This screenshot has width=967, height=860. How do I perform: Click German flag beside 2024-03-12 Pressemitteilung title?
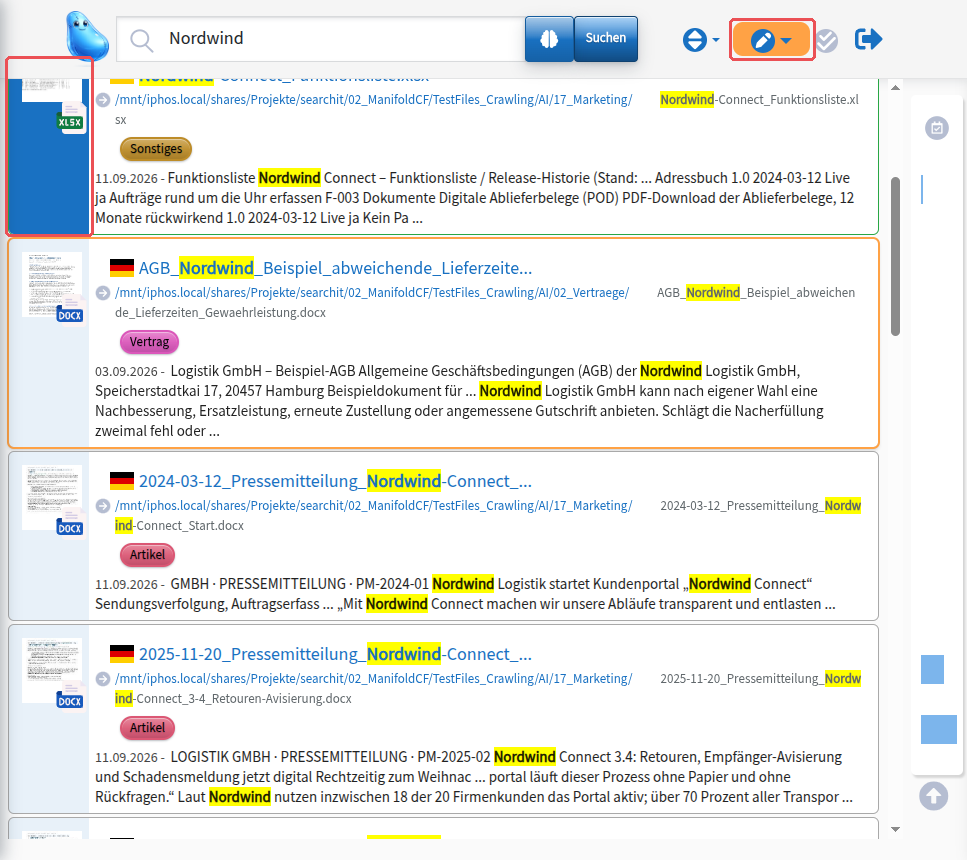122,481
